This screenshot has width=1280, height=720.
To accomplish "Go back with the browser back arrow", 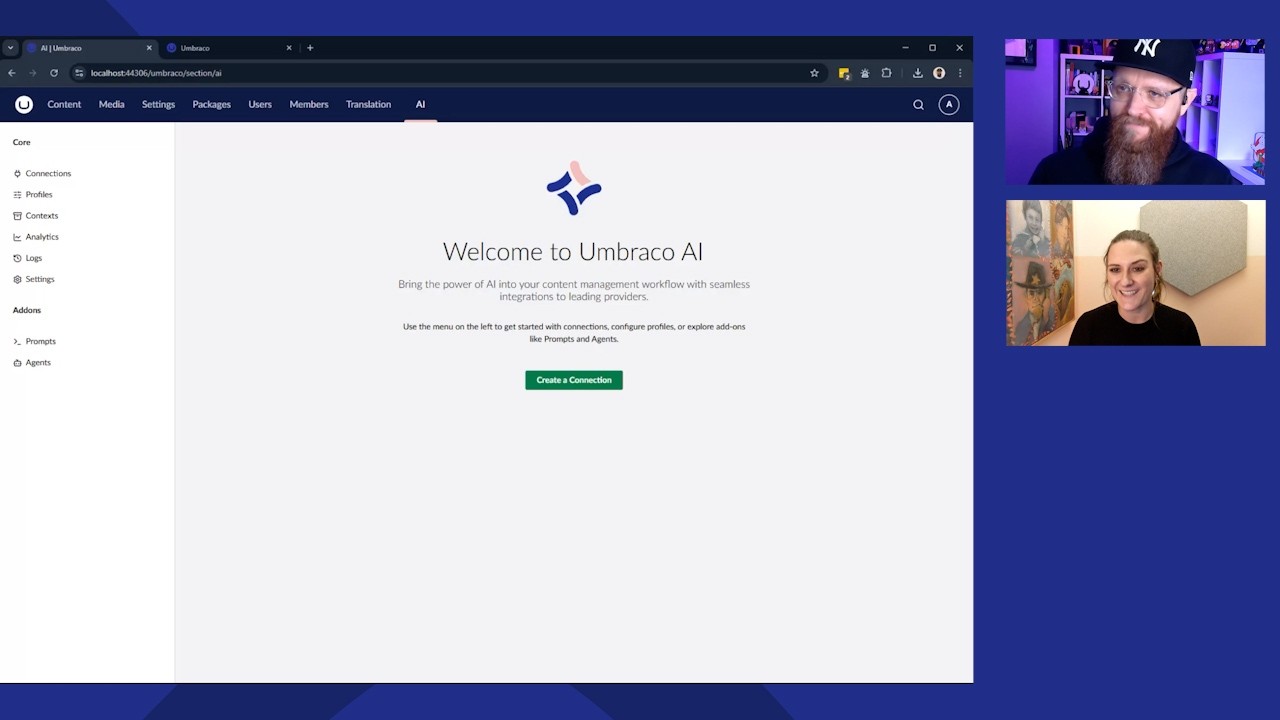I will click(12, 73).
